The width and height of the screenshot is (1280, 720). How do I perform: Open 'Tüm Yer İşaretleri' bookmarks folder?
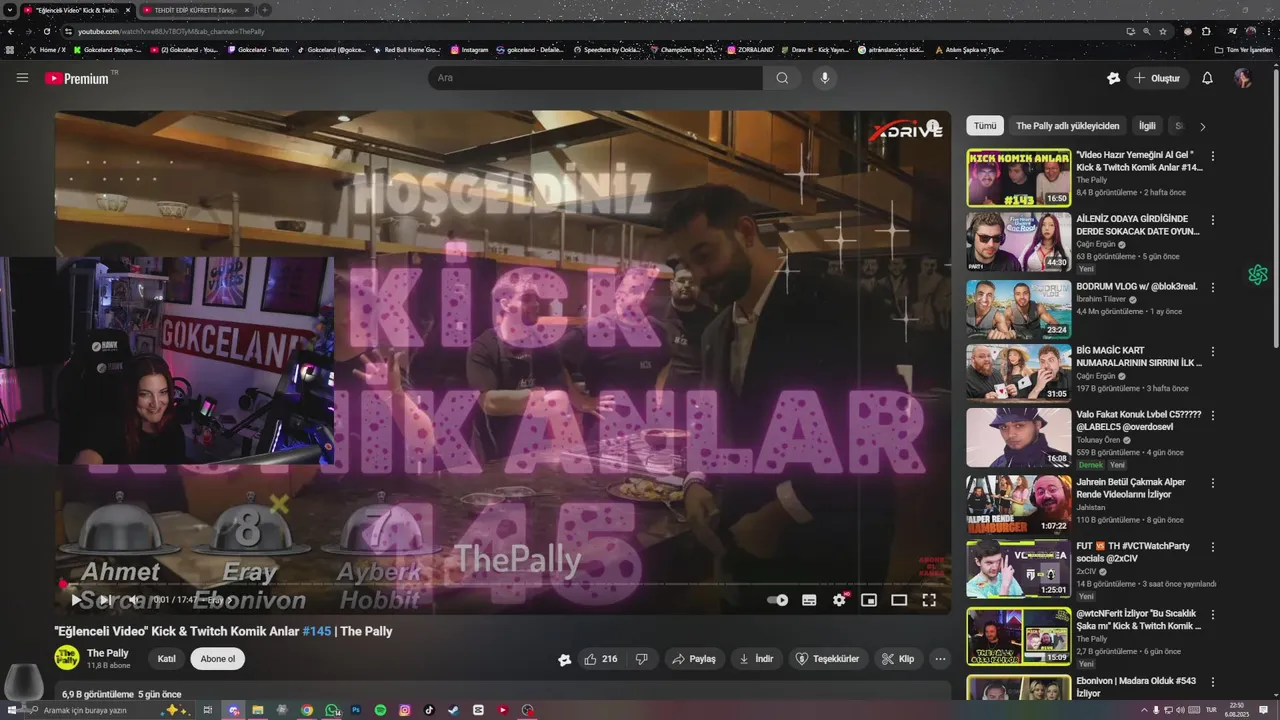coord(1243,49)
